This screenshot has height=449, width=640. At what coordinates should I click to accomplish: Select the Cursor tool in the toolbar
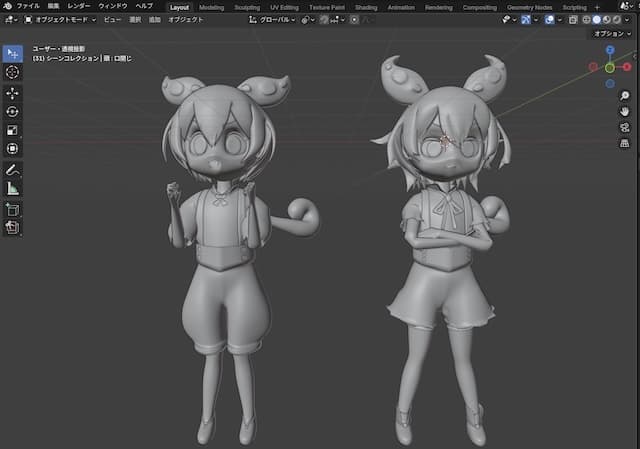pos(12,72)
